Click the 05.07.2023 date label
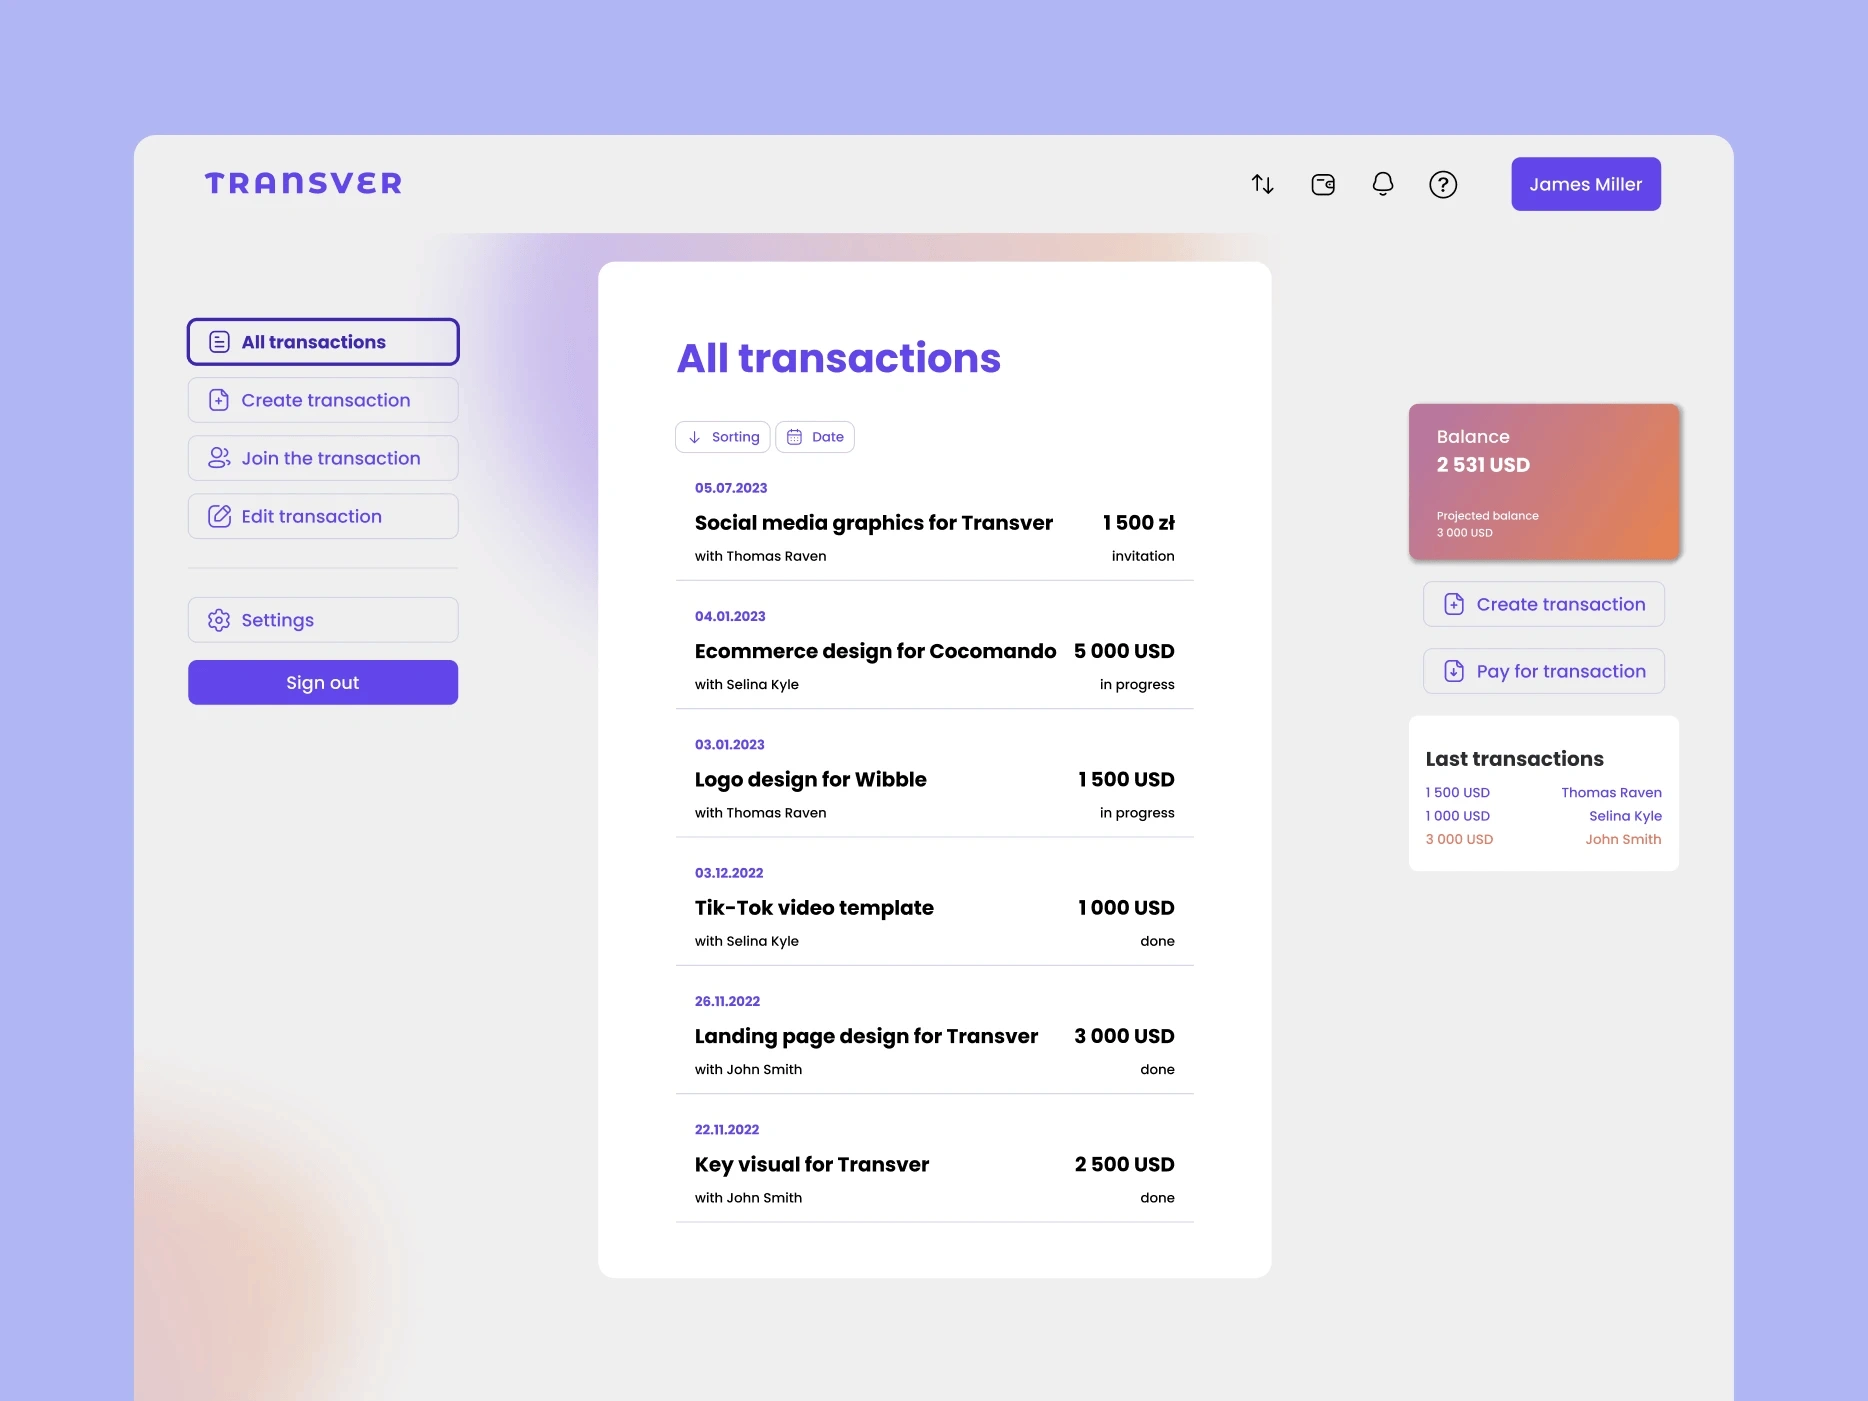The height and width of the screenshot is (1401, 1868). 731,488
